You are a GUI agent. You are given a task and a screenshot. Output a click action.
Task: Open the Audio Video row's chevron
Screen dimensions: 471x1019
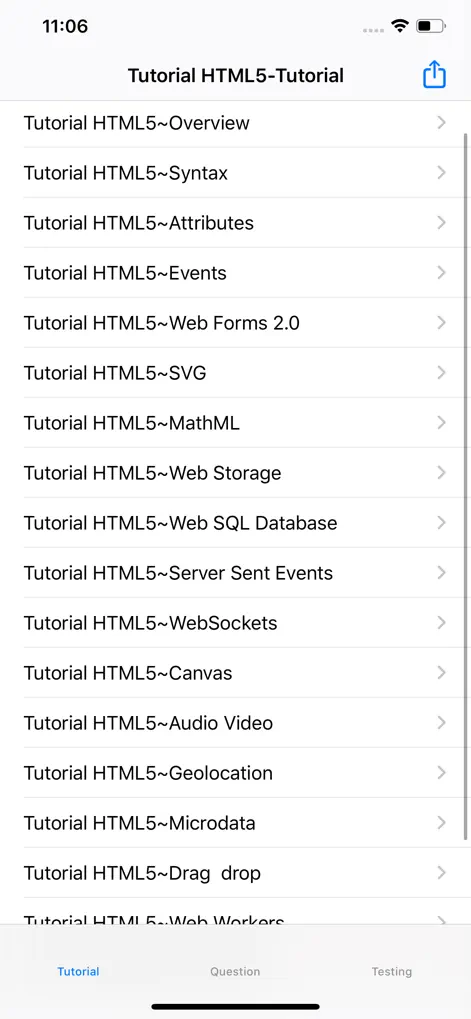coord(442,723)
